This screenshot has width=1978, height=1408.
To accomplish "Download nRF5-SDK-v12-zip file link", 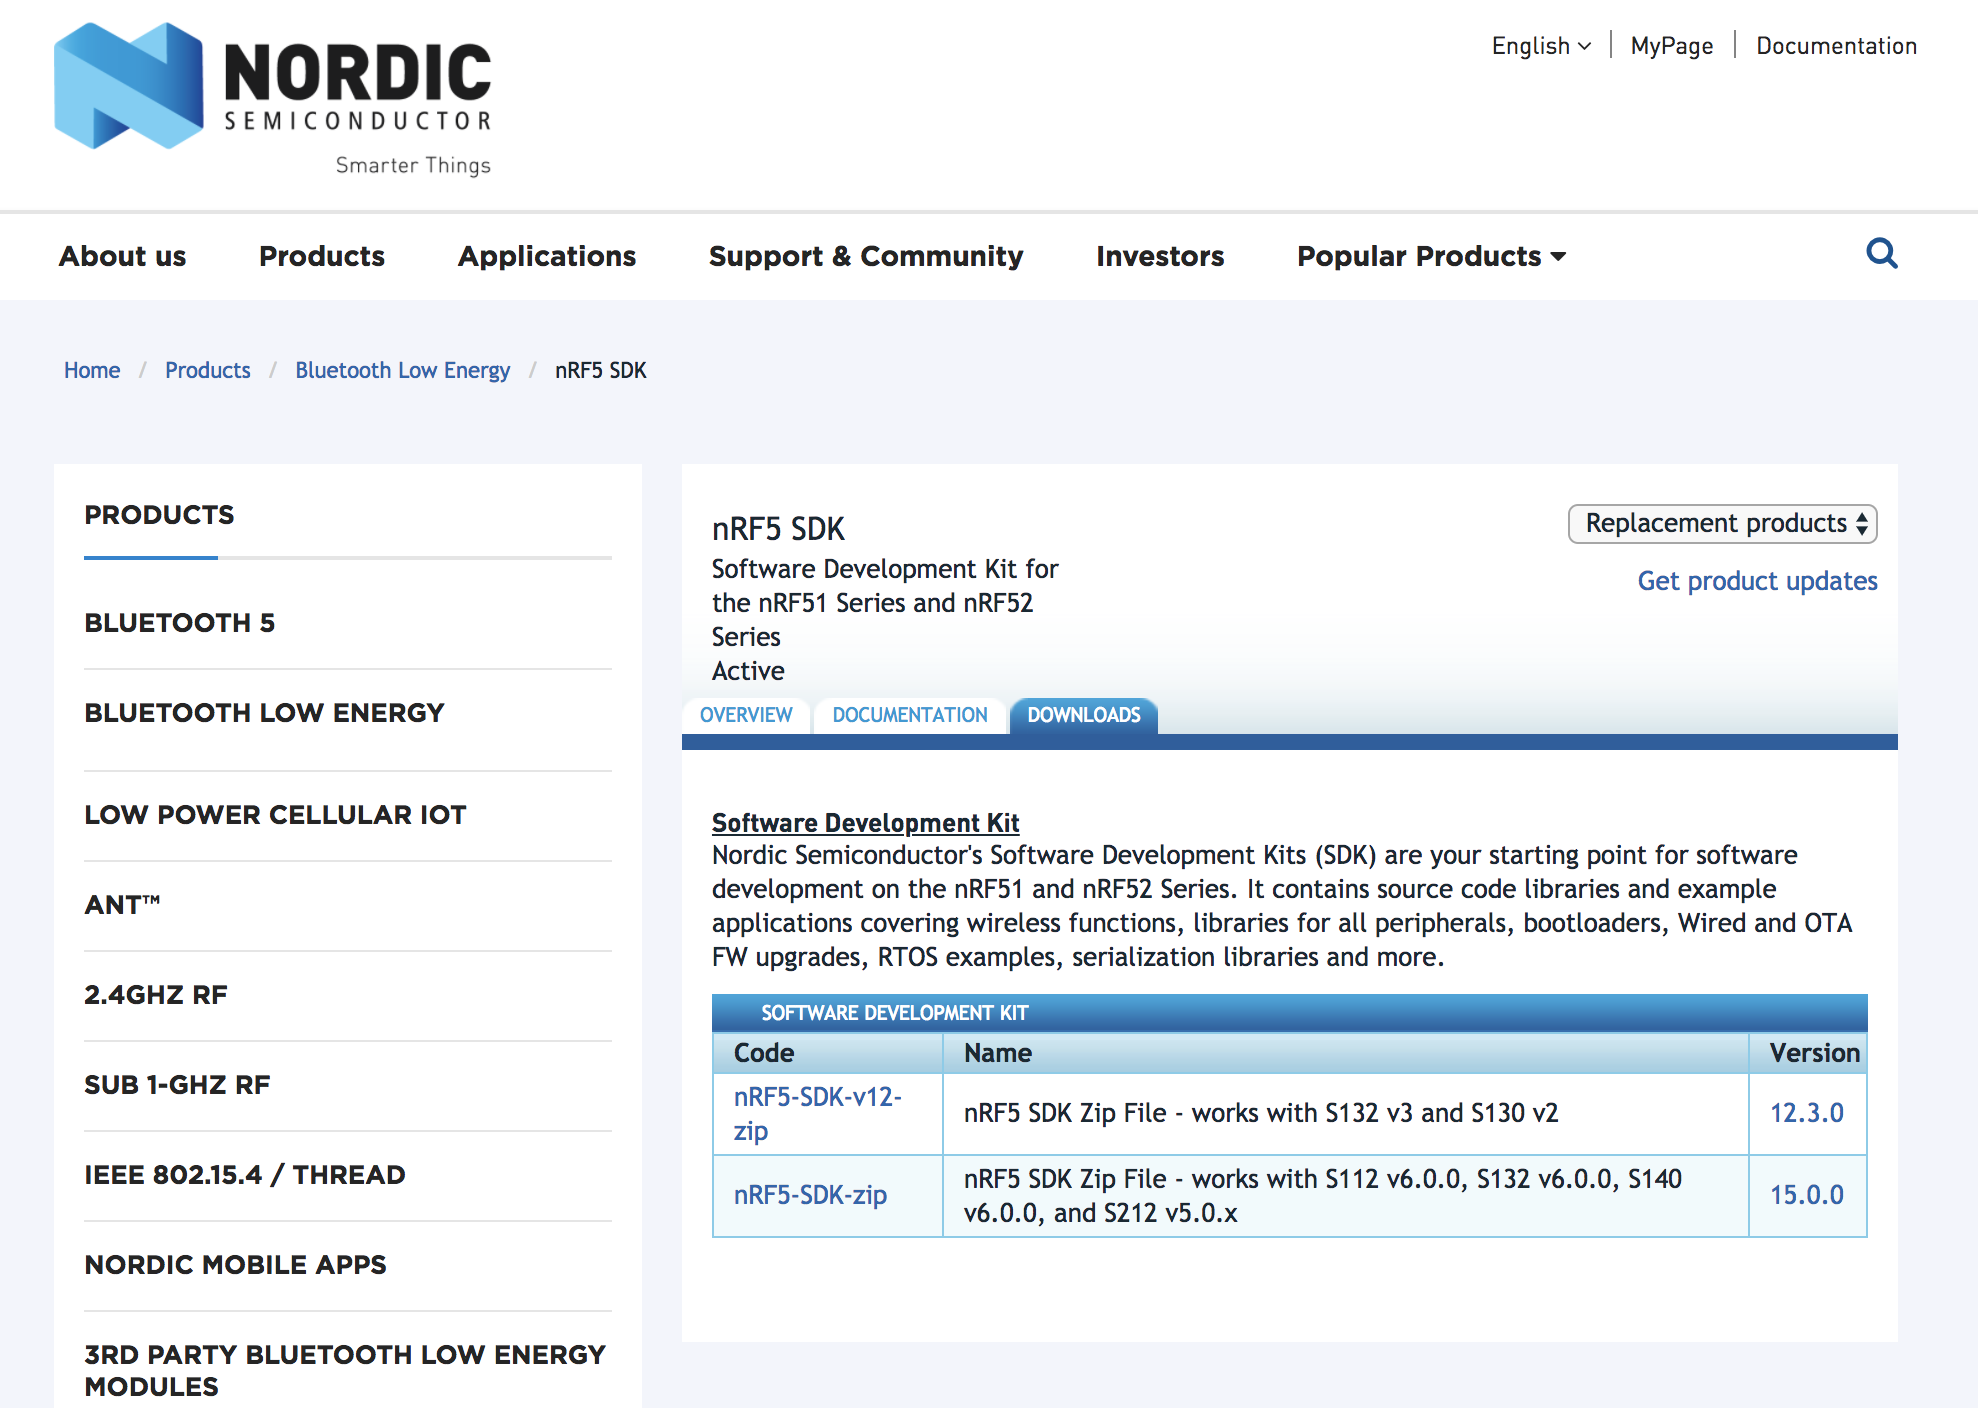I will click(x=817, y=1114).
